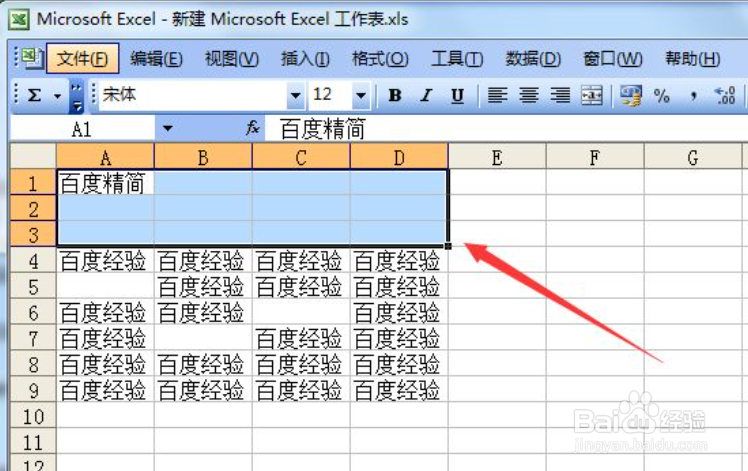The image size is (748, 471).
Task: Apply Currency style format
Action: [631, 96]
